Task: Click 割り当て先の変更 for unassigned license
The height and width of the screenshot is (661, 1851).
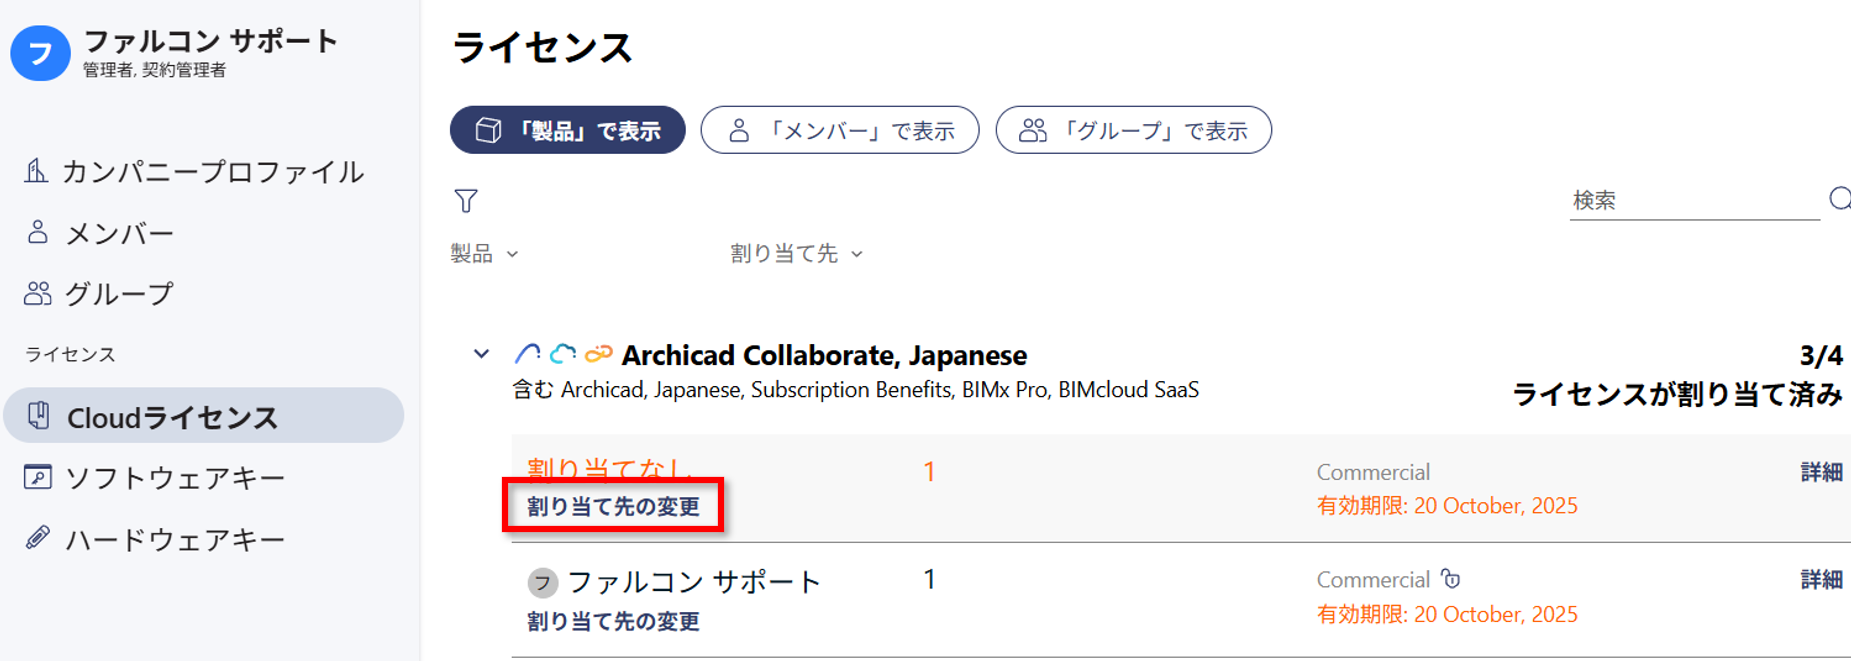Action: pyautogui.click(x=613, y=506)
